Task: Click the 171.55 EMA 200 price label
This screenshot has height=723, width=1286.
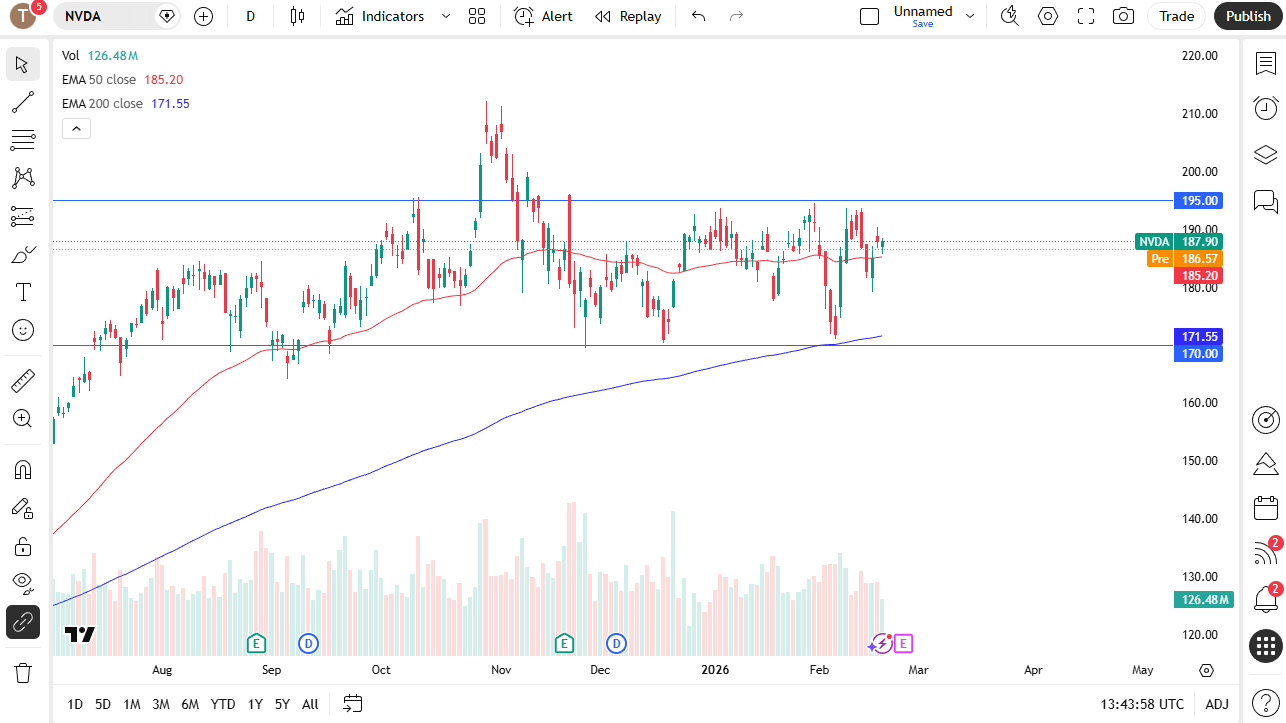Action: point(1198,337)
